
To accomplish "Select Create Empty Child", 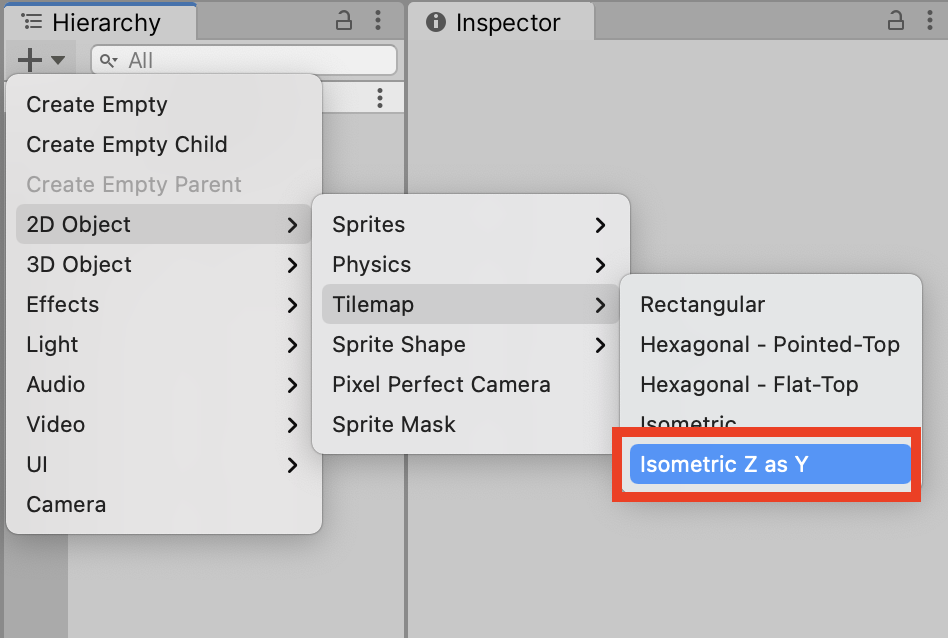I will point(127,144).
